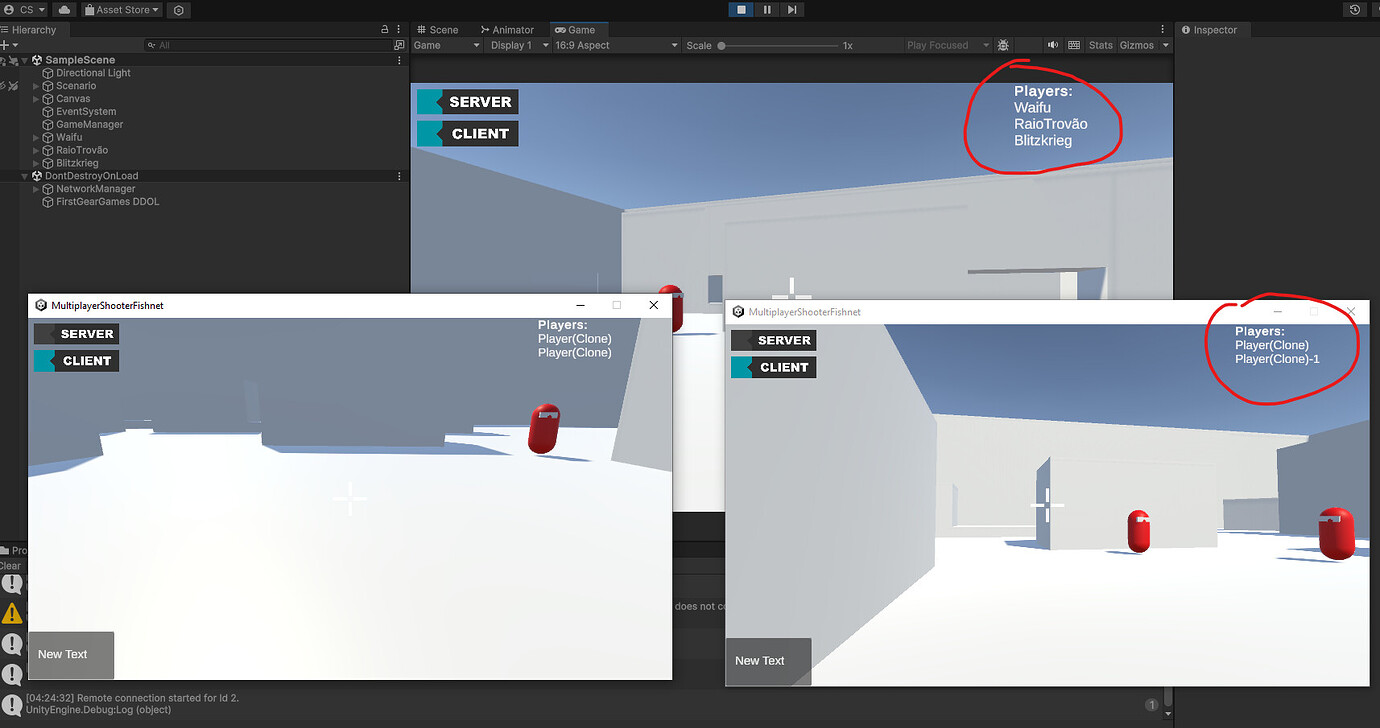Pause play mode with the pause button

[x=766, y=10]
